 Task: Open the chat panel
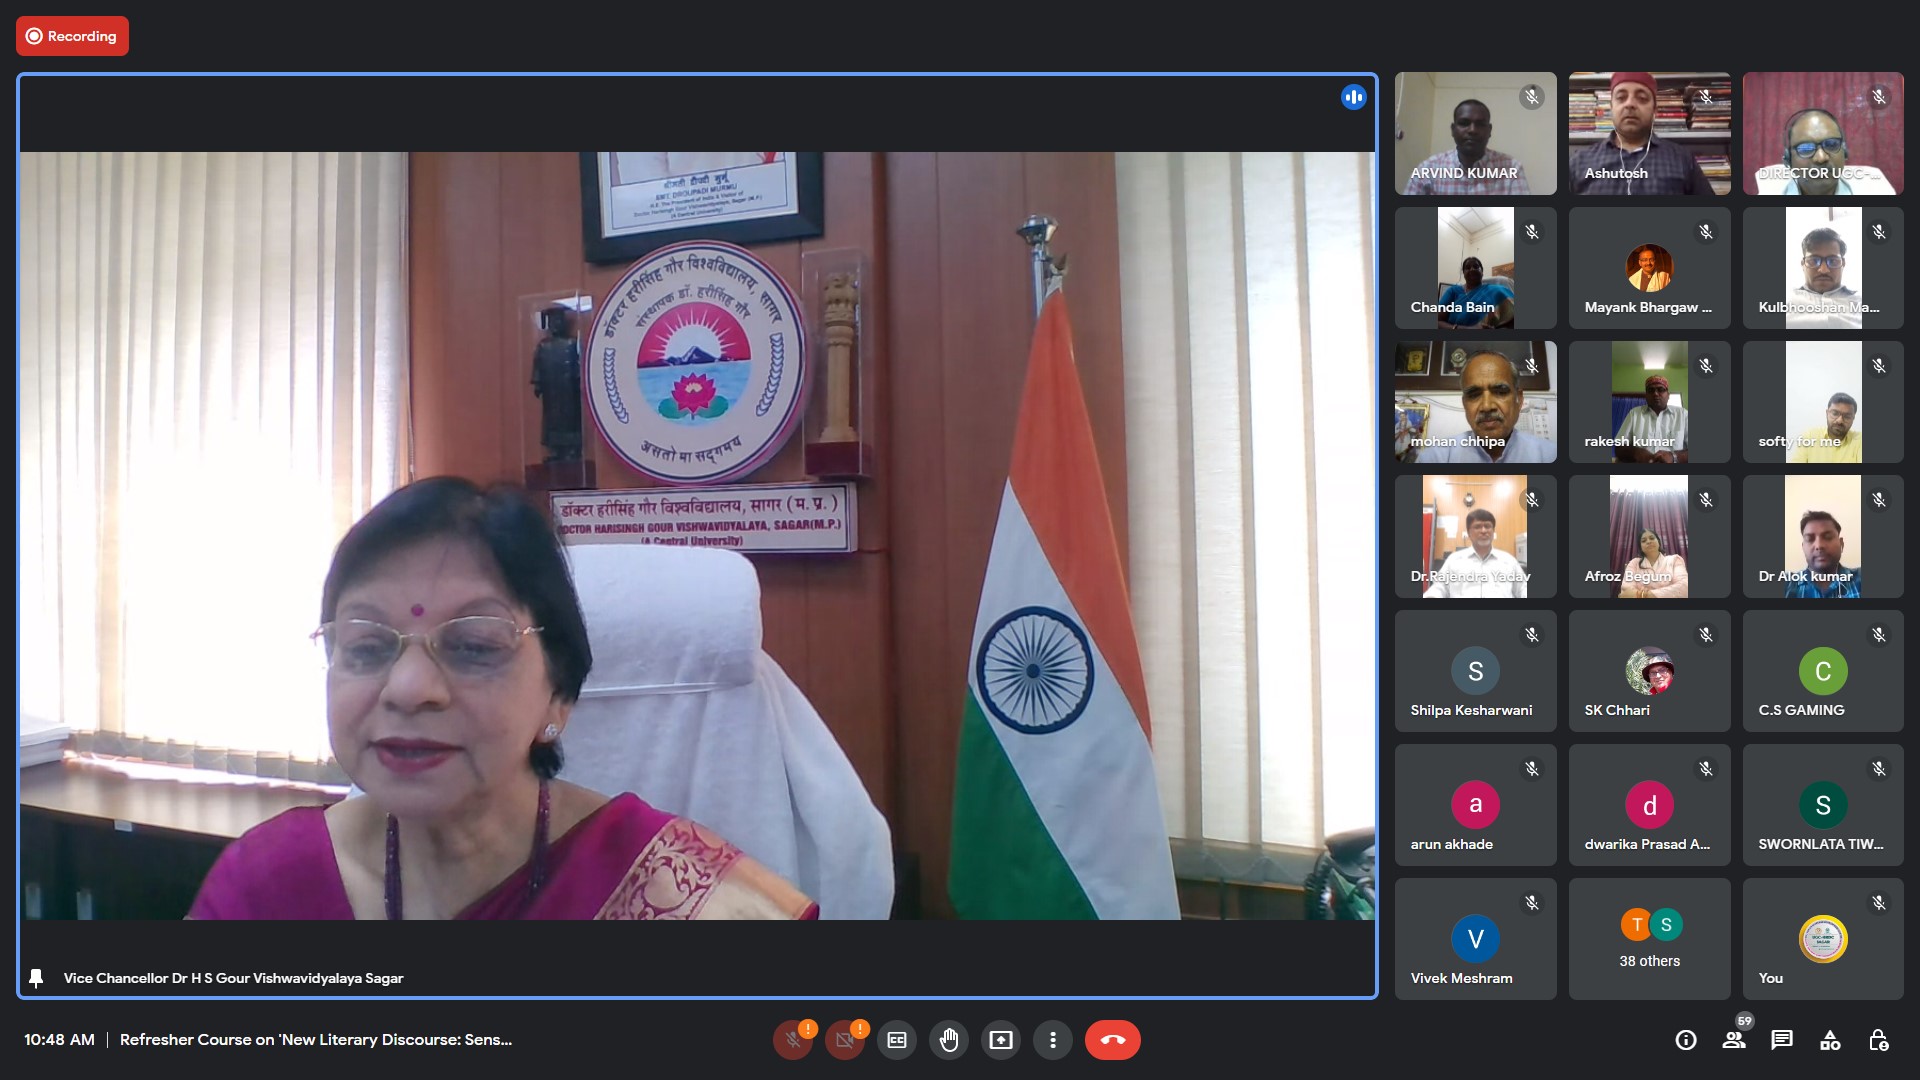click(x=1782, y=1040)
